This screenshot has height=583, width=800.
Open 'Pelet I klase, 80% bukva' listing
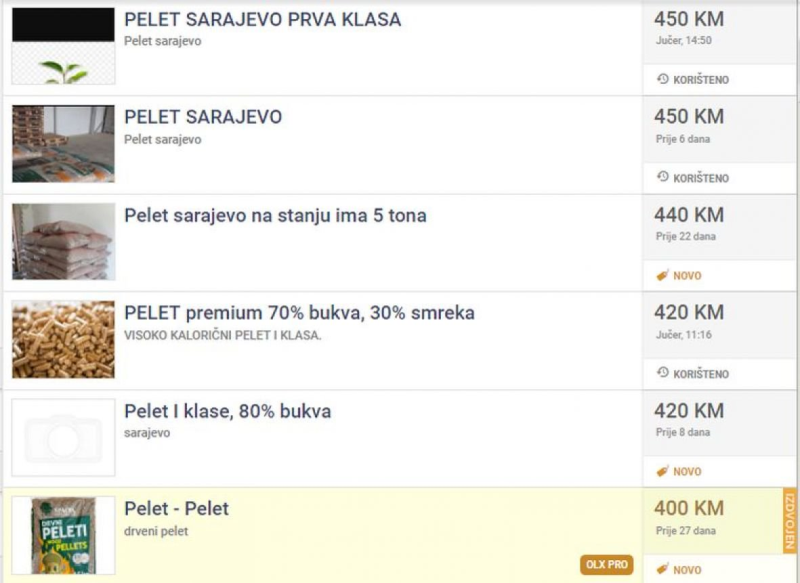pos(227,411)
